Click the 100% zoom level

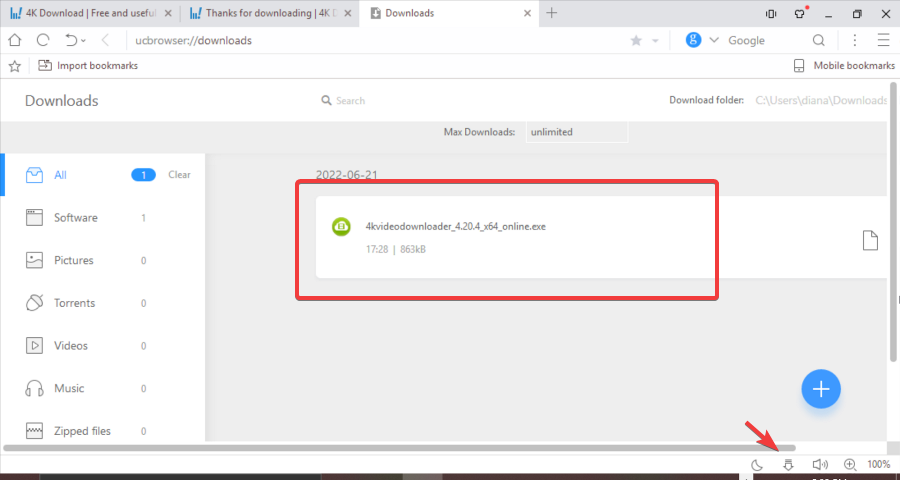tap(878, 464)
